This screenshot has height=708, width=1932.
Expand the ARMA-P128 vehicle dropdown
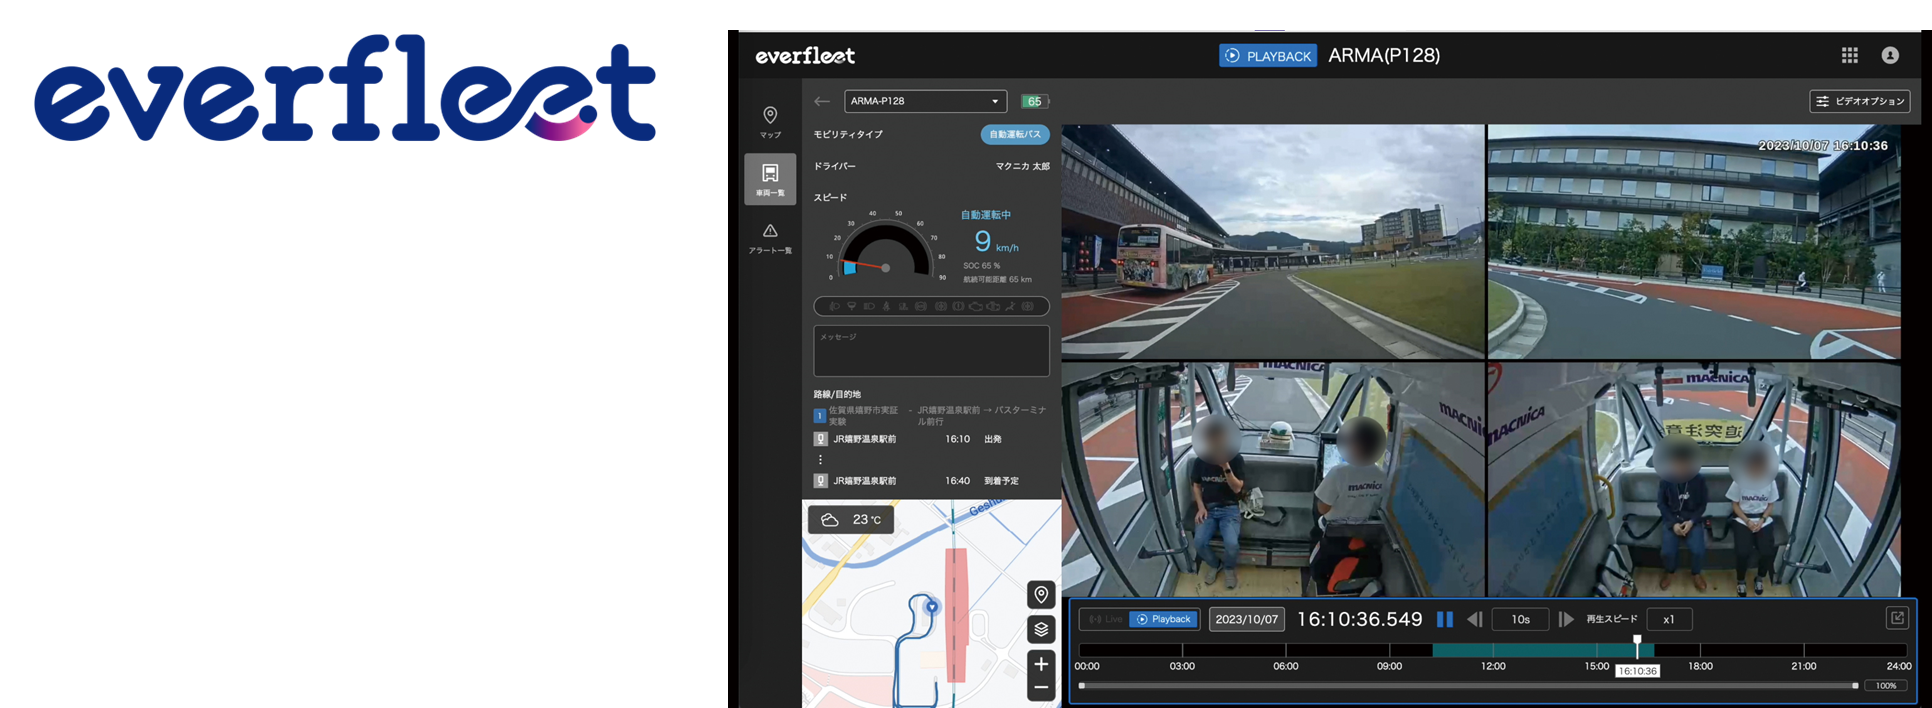pyautogui.click(x=925, y=101)
